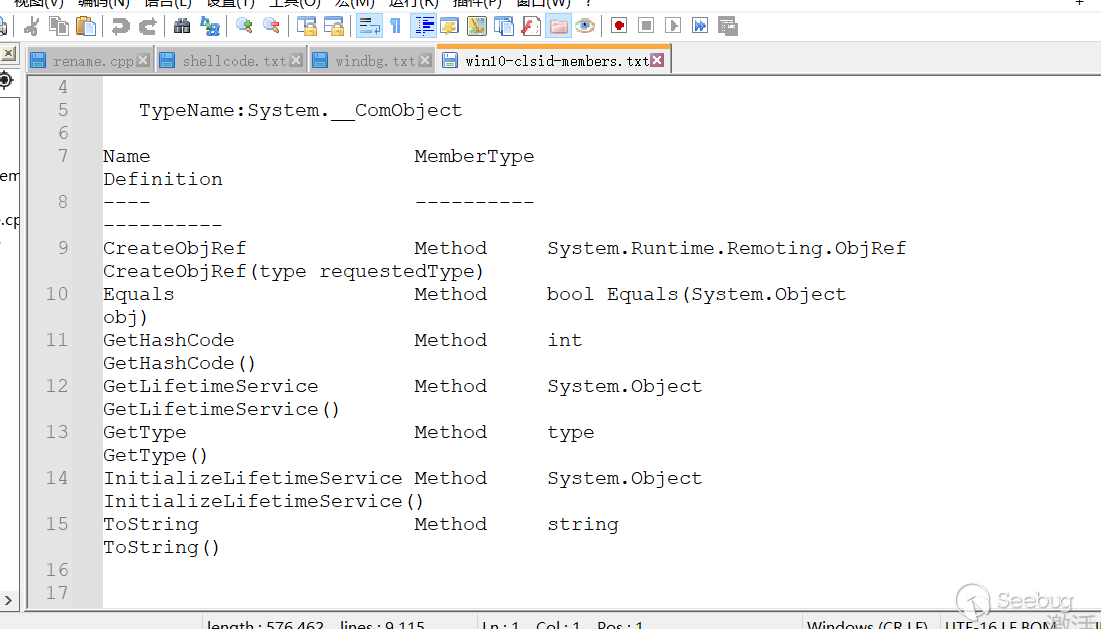This screenshot has width=1101, height=629.
Task: Close the shellcode.txt tab
Action: 296,60
